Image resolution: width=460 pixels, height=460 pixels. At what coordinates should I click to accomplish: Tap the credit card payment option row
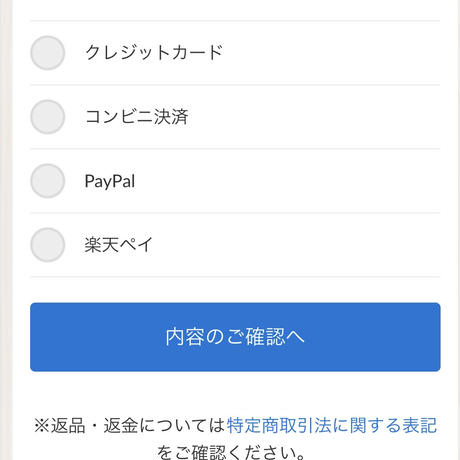pos(235,53)
